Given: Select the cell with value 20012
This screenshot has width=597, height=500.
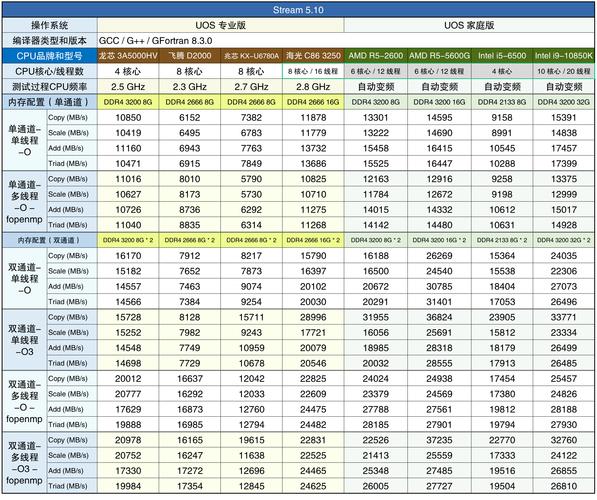Looking at the screenshot, I should tap(128, 379).
